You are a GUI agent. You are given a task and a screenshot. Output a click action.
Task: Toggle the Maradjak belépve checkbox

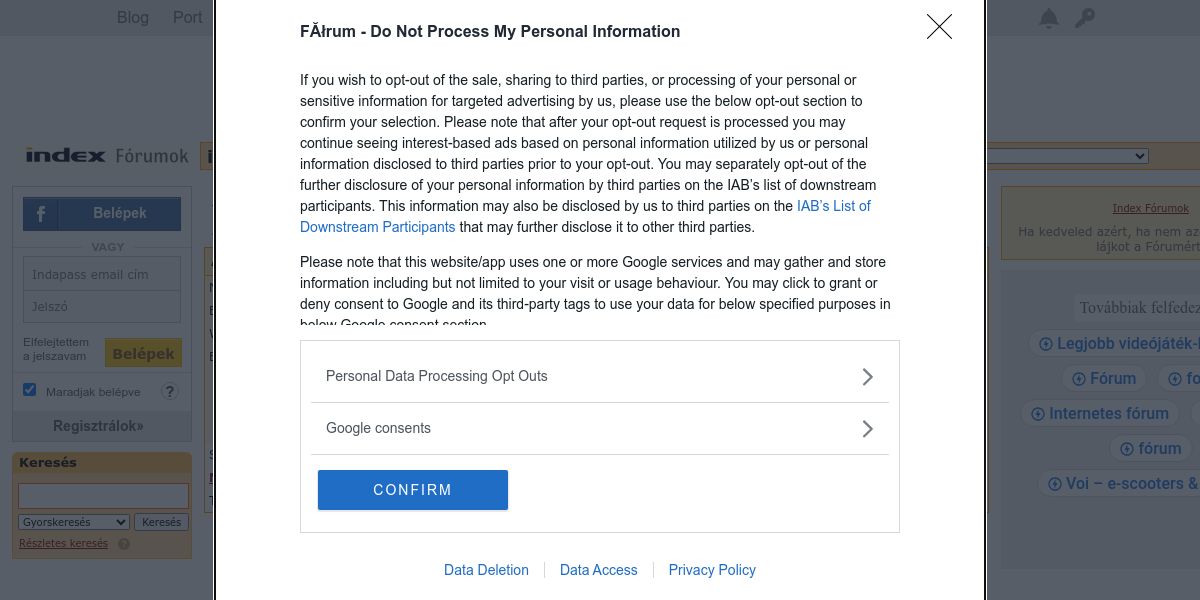coord(30,390)
